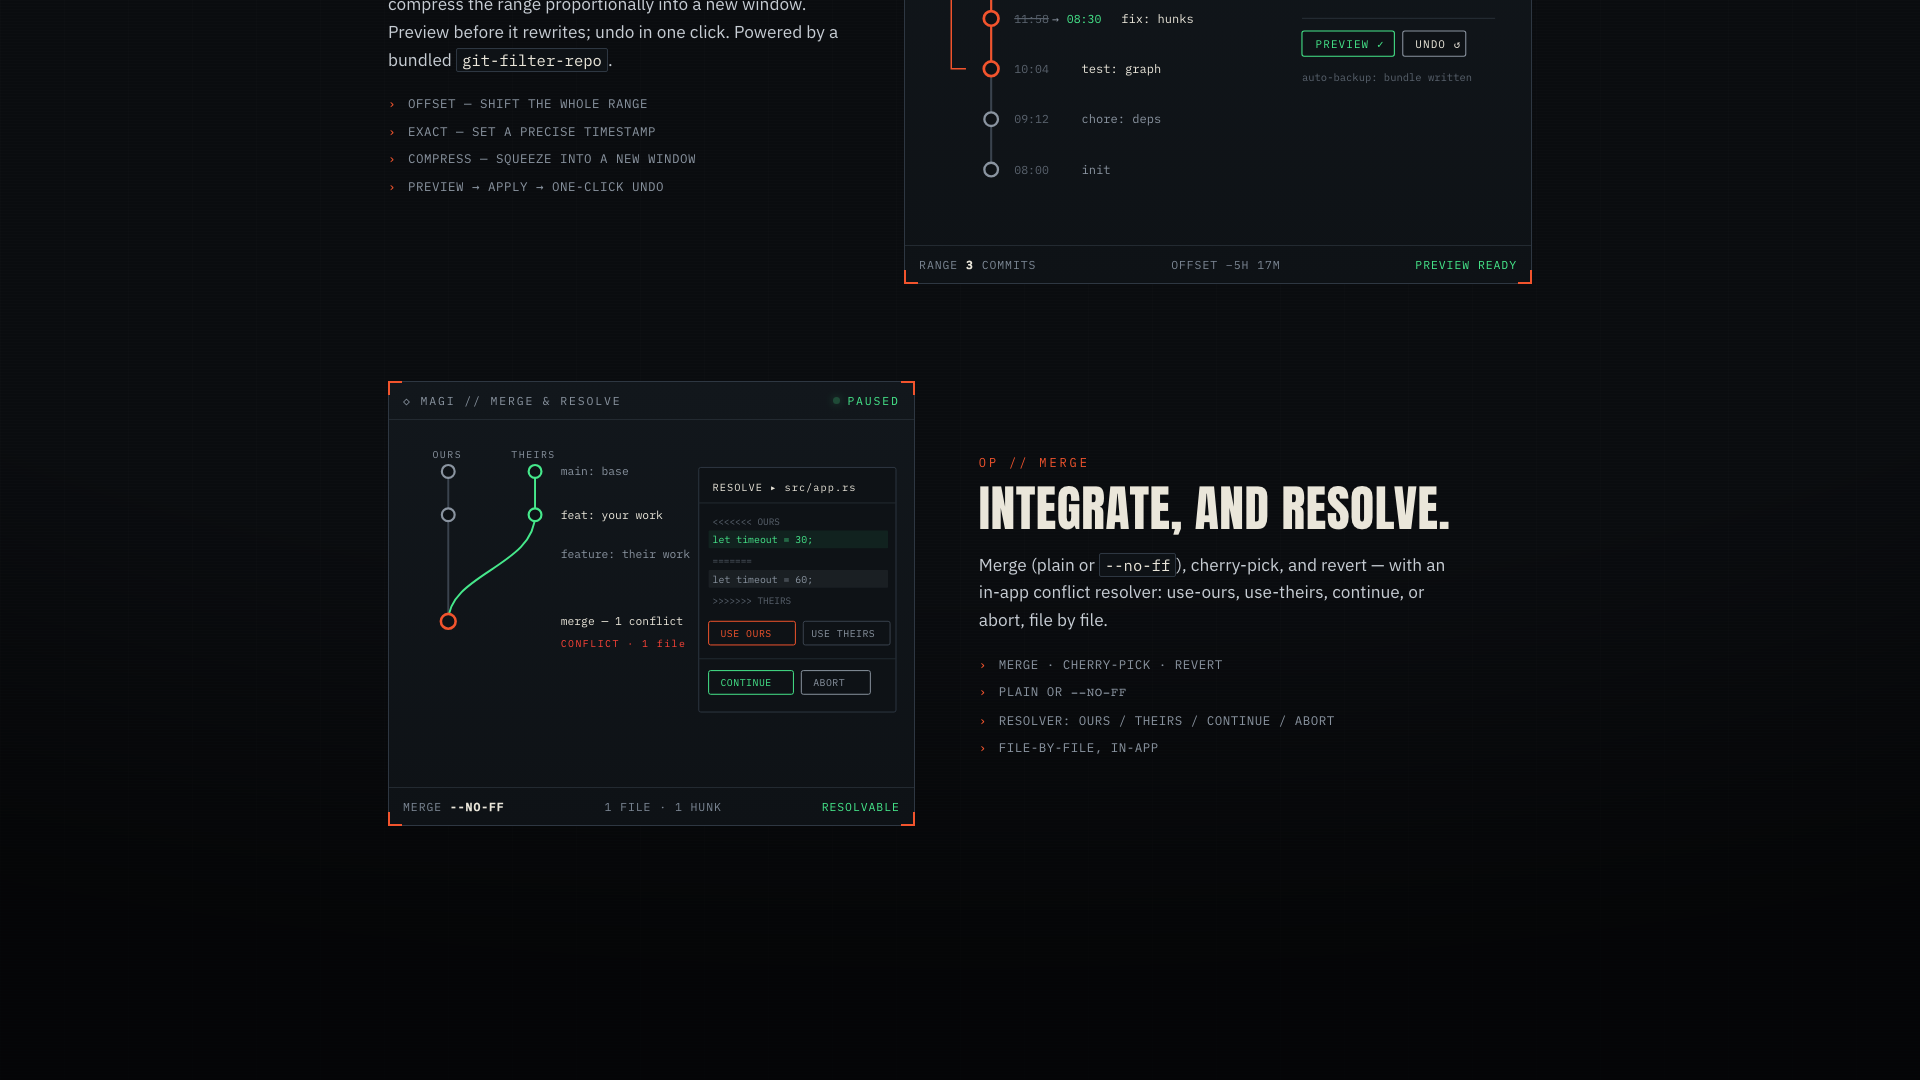Select the 'test: graph' commit node
The image size is (1920, 1080).
click(x=991, y=69)
